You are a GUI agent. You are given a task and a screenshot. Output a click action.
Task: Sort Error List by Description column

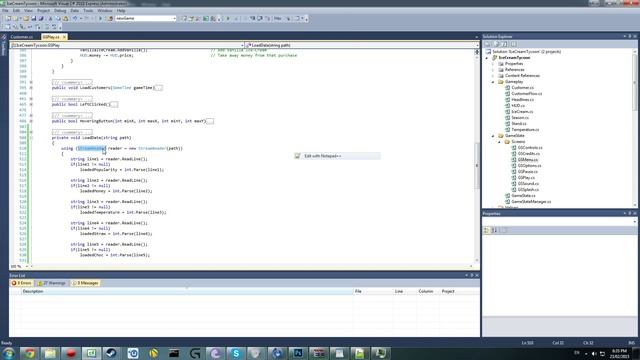coord(187,291)
